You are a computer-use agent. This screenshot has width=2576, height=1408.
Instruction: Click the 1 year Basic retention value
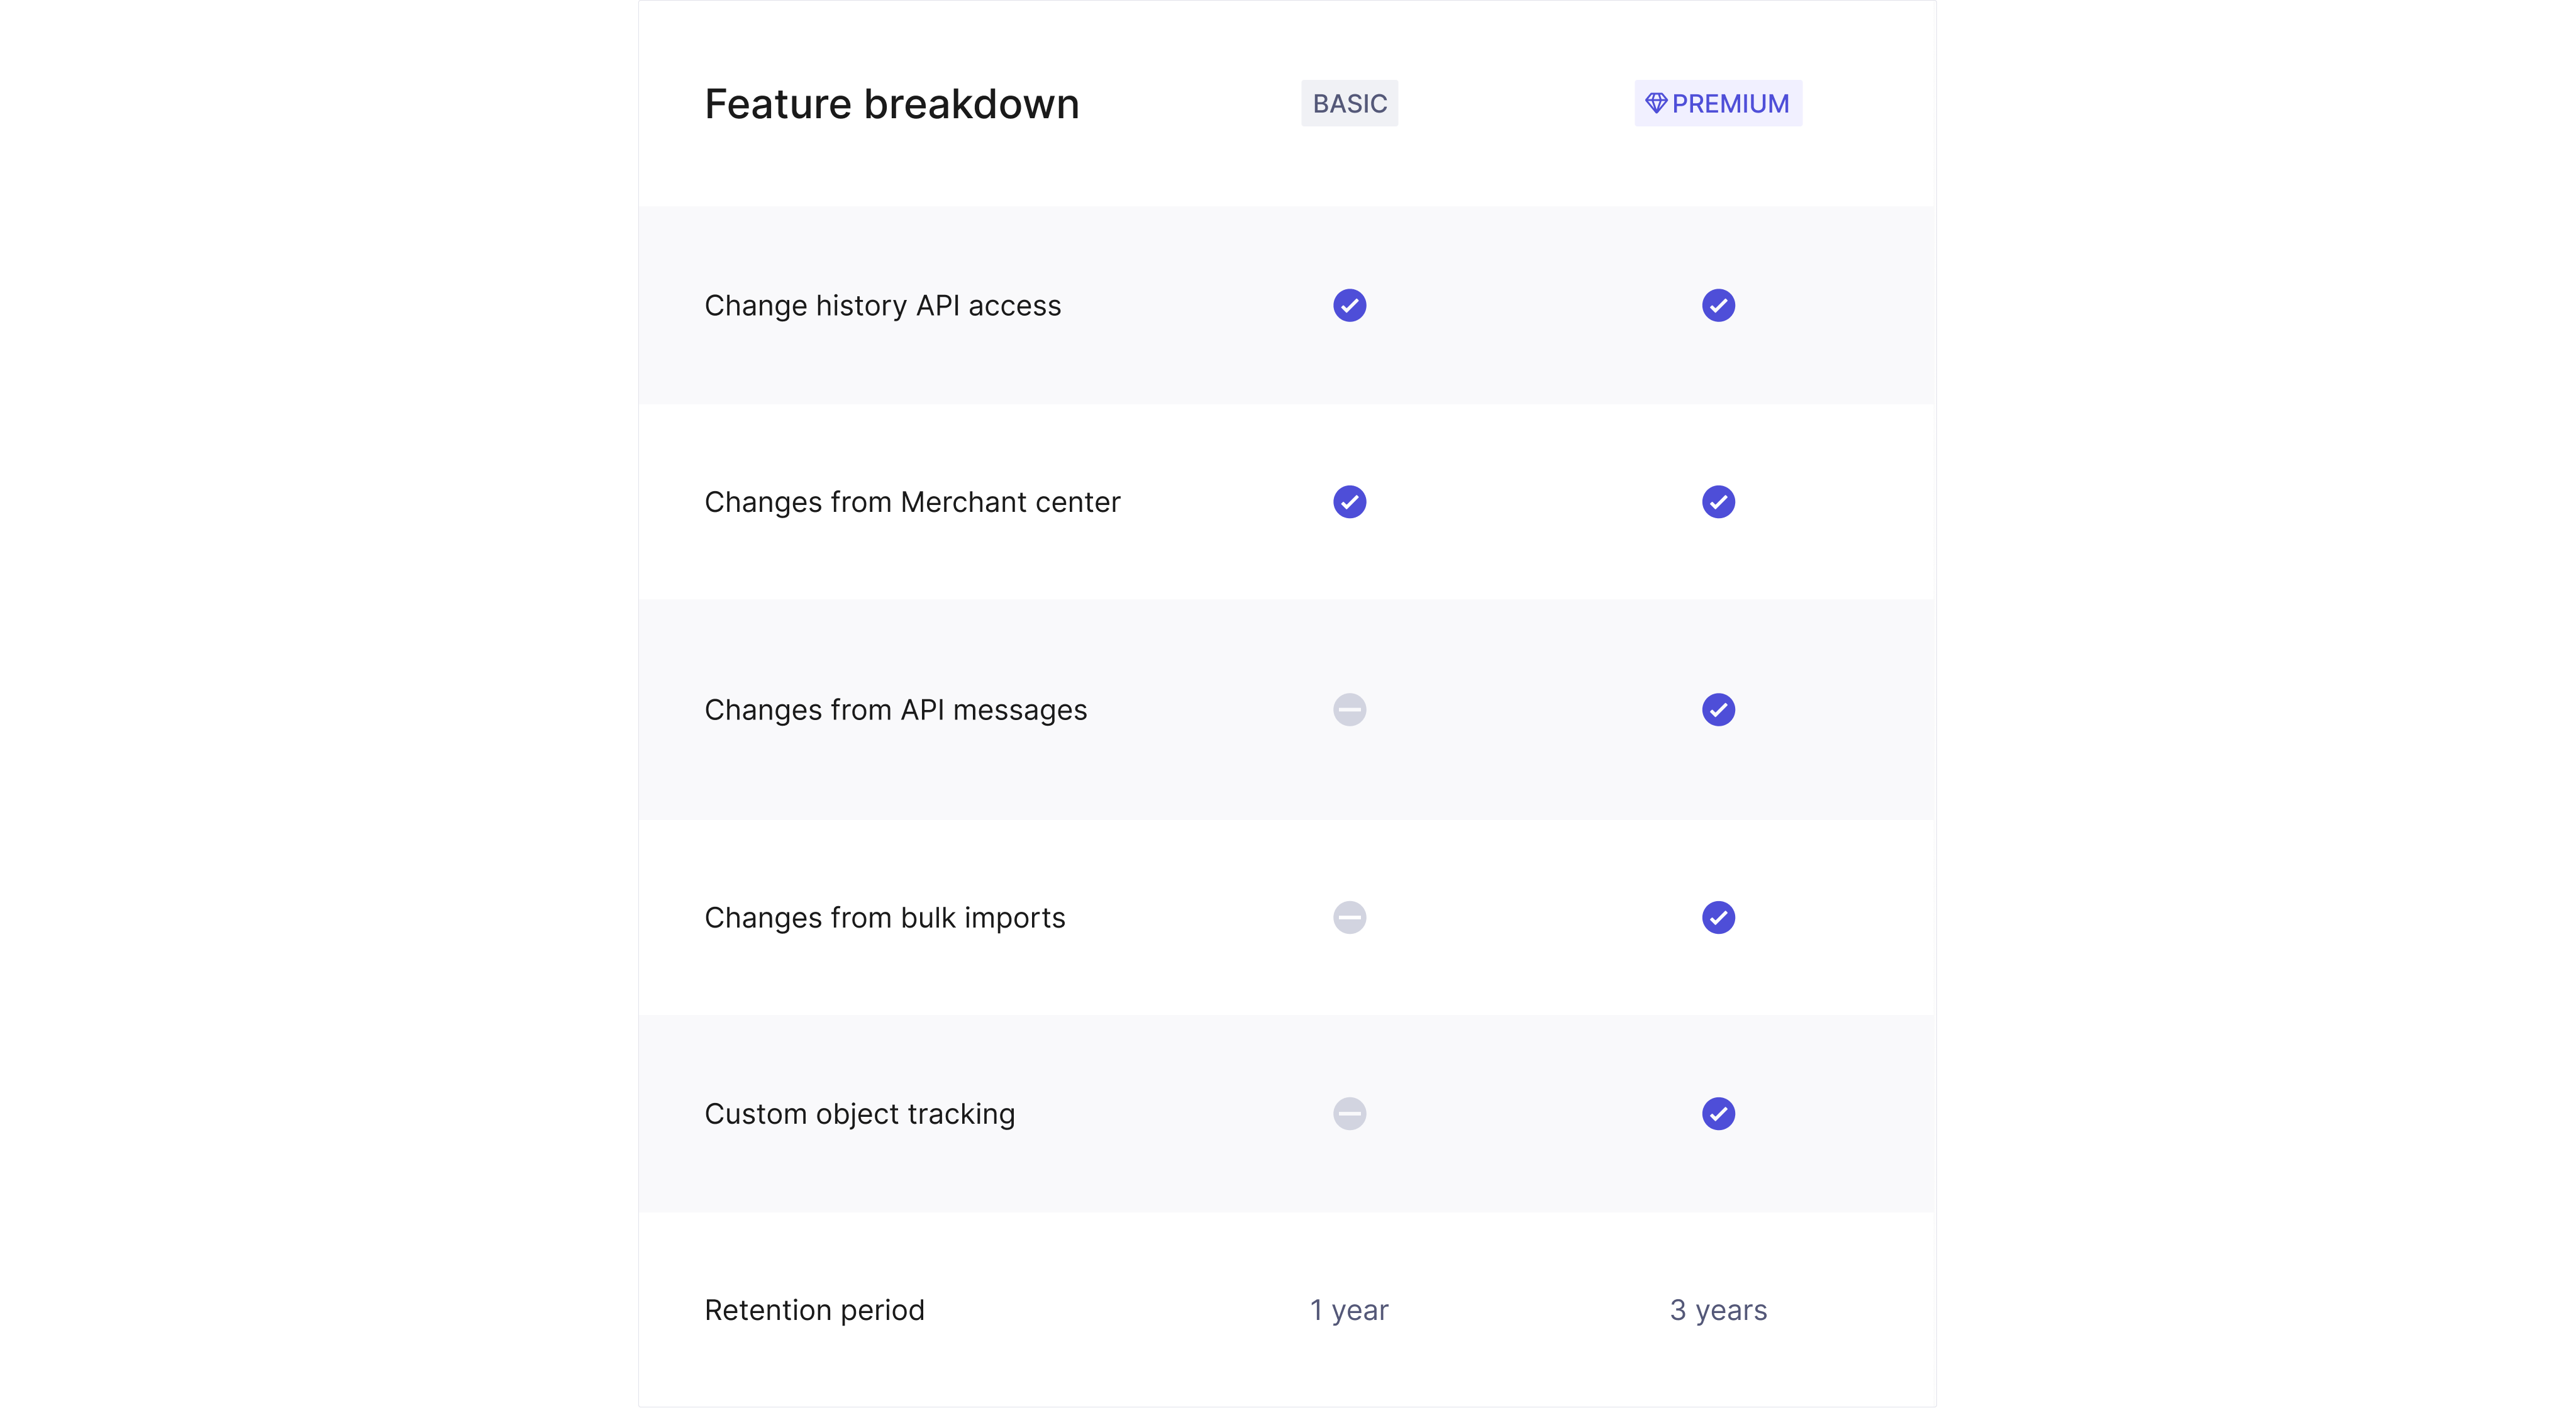1349,1310
